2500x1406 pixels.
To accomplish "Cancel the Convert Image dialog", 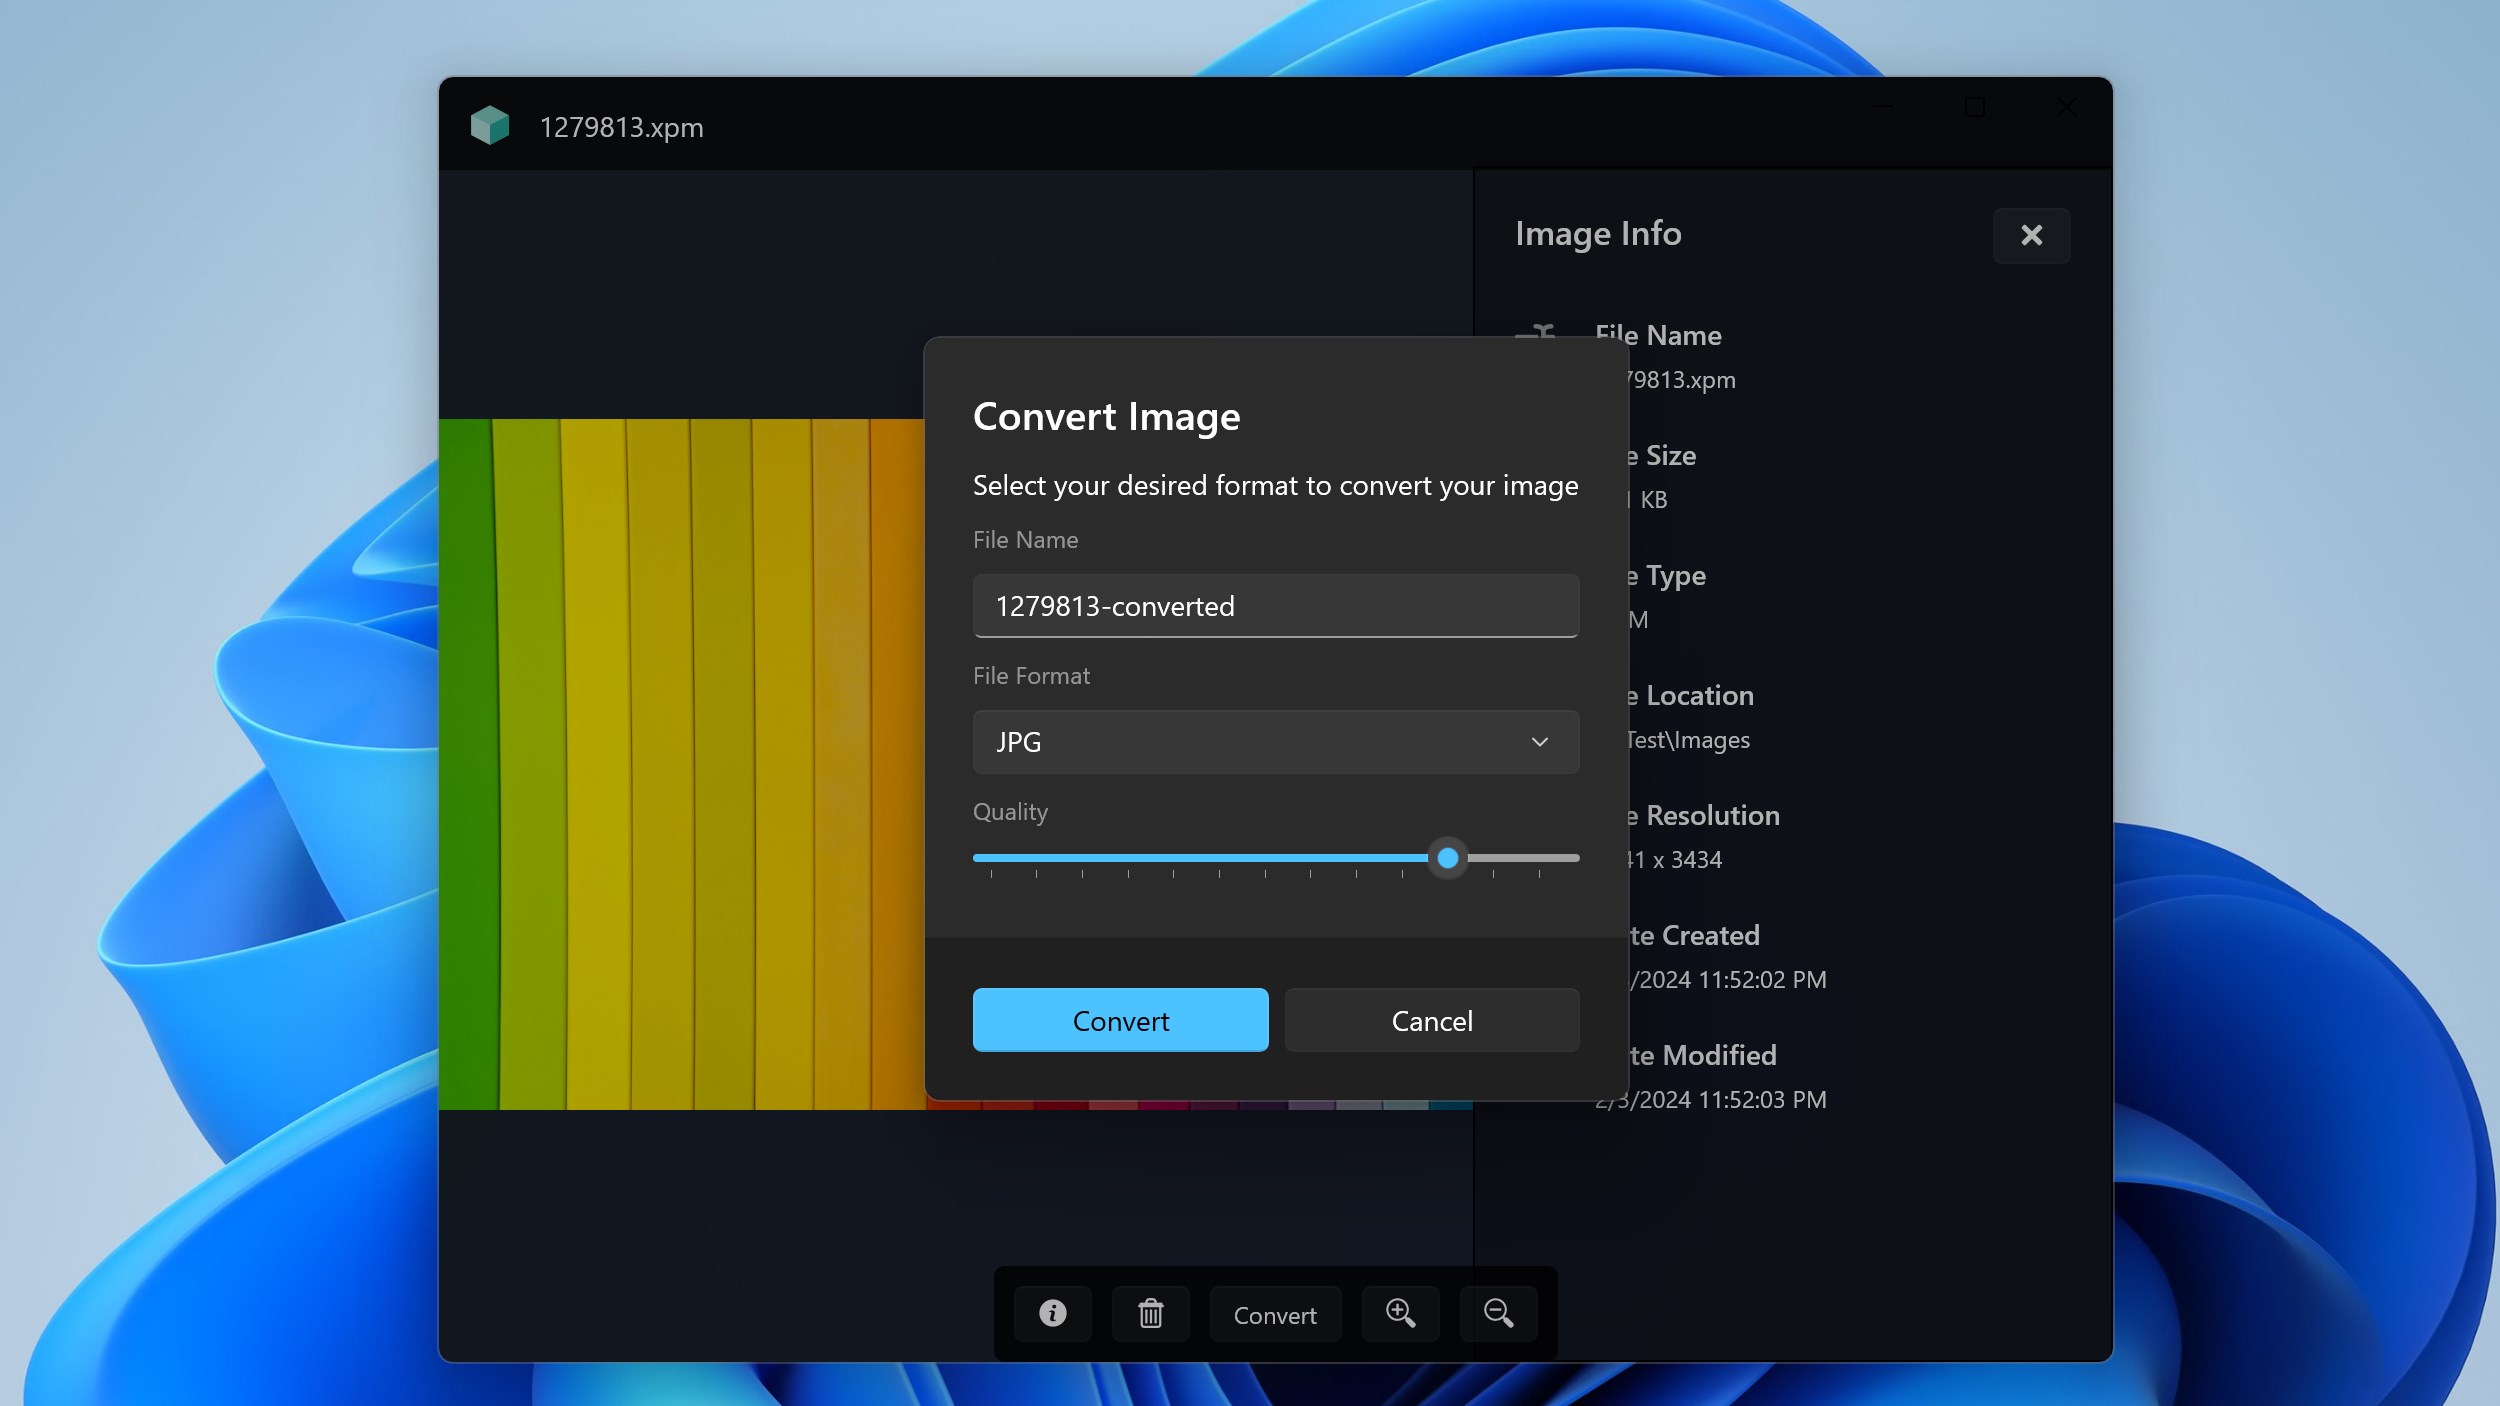I will click(1432, 1020).
